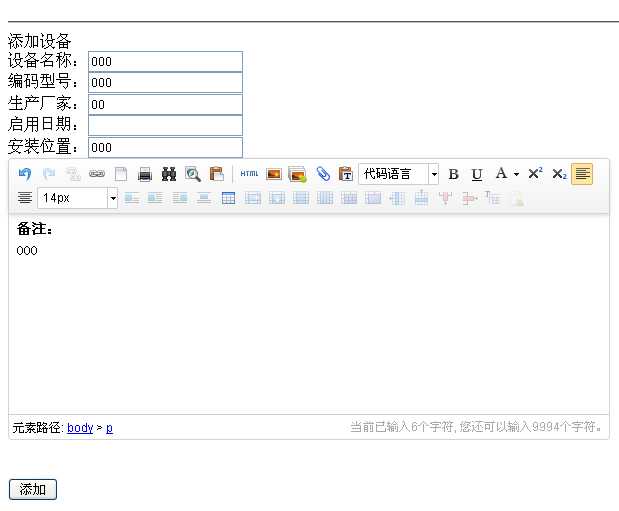
Task: Toggle superscript X² formatting
Action: coord(536,174)
